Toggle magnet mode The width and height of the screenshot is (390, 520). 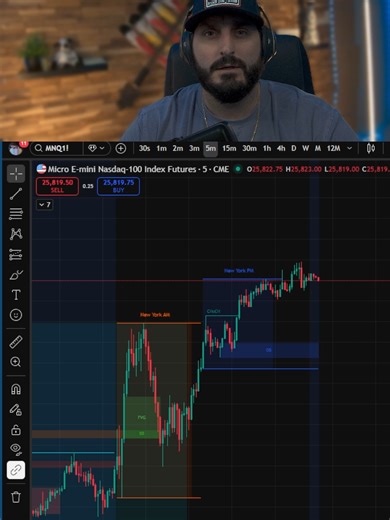click(16, 389)
